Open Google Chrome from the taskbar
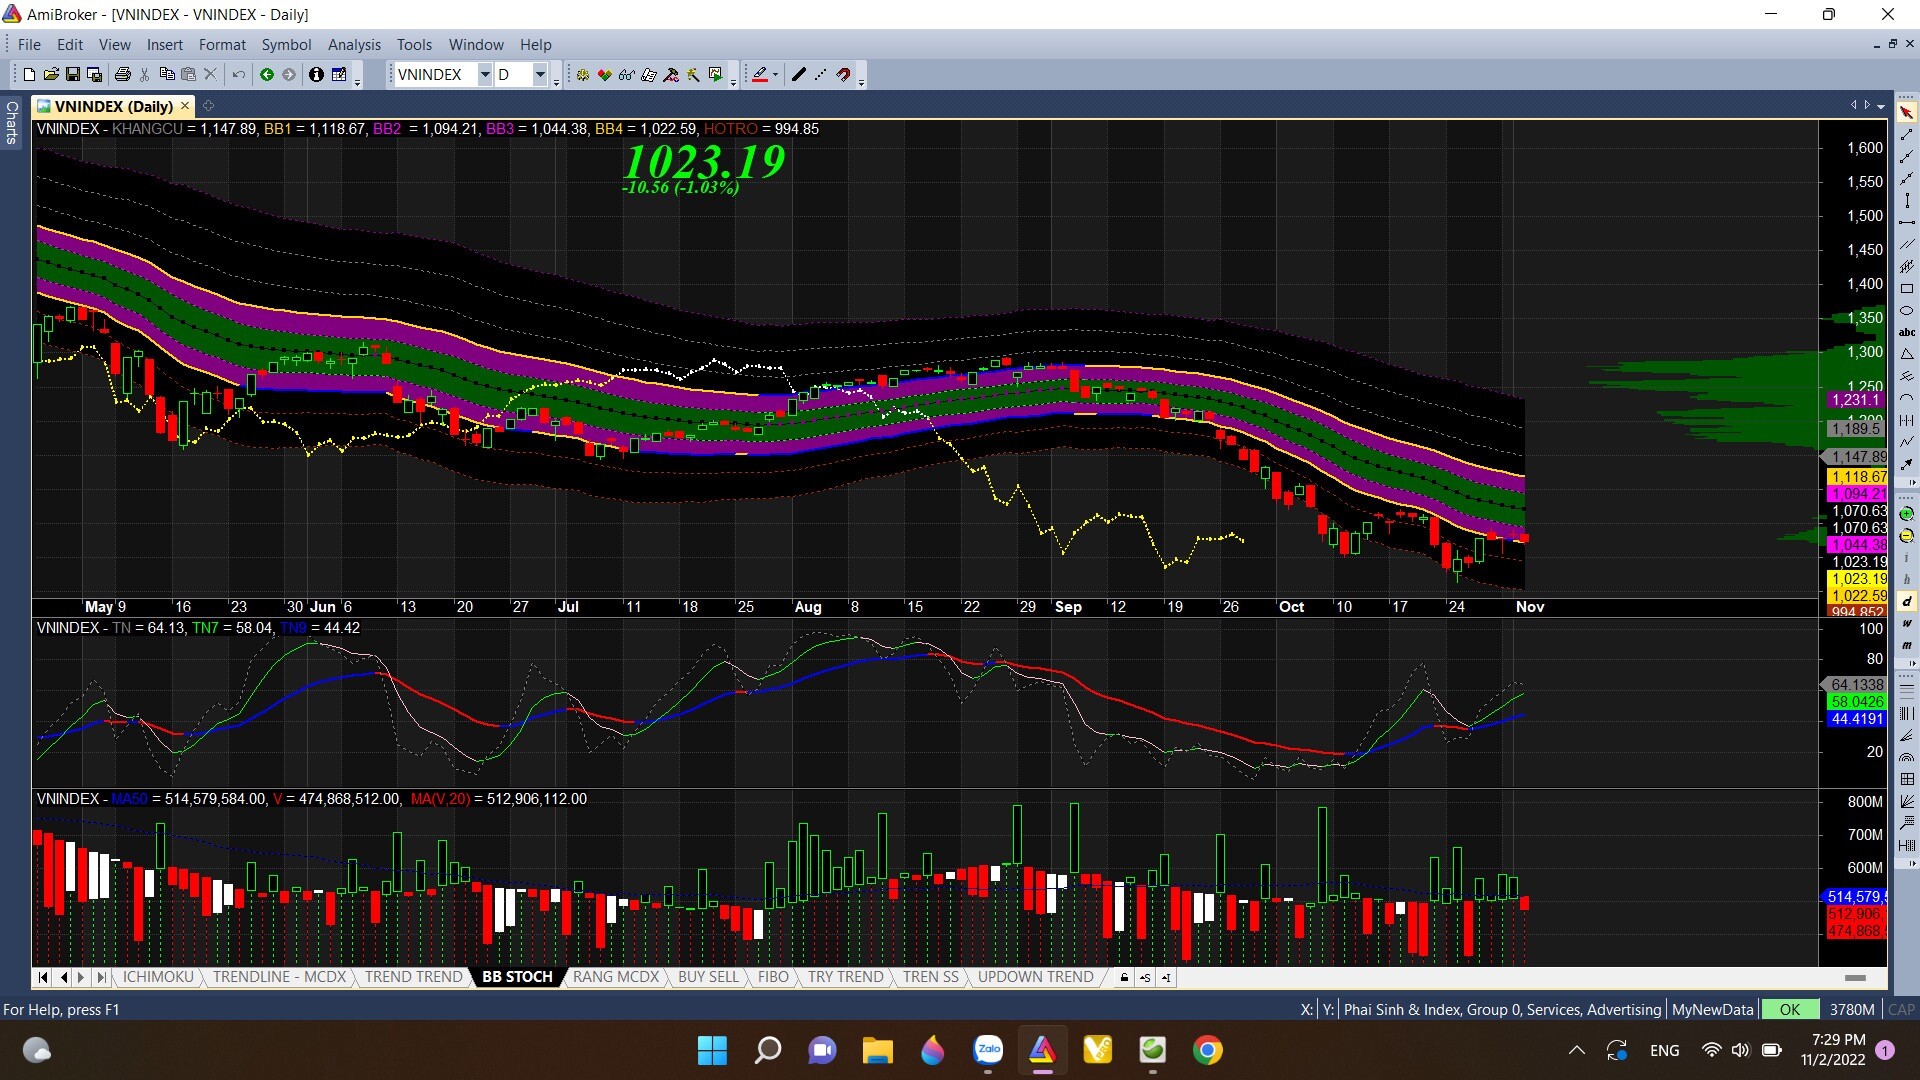The width and height of the screenshot is (1920, 1080). pos(1208,1050)
